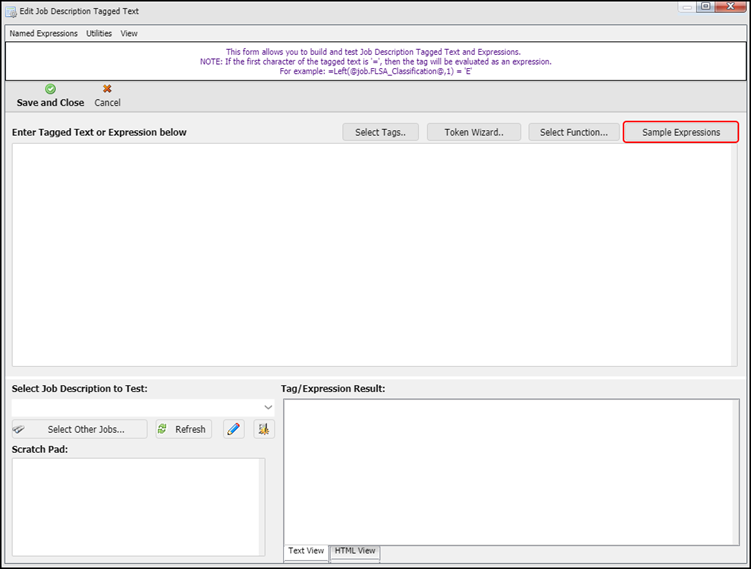Click the Cancel X icon
Image resolution: width=751 pixels, height=569 pixels.
[107, 89]
